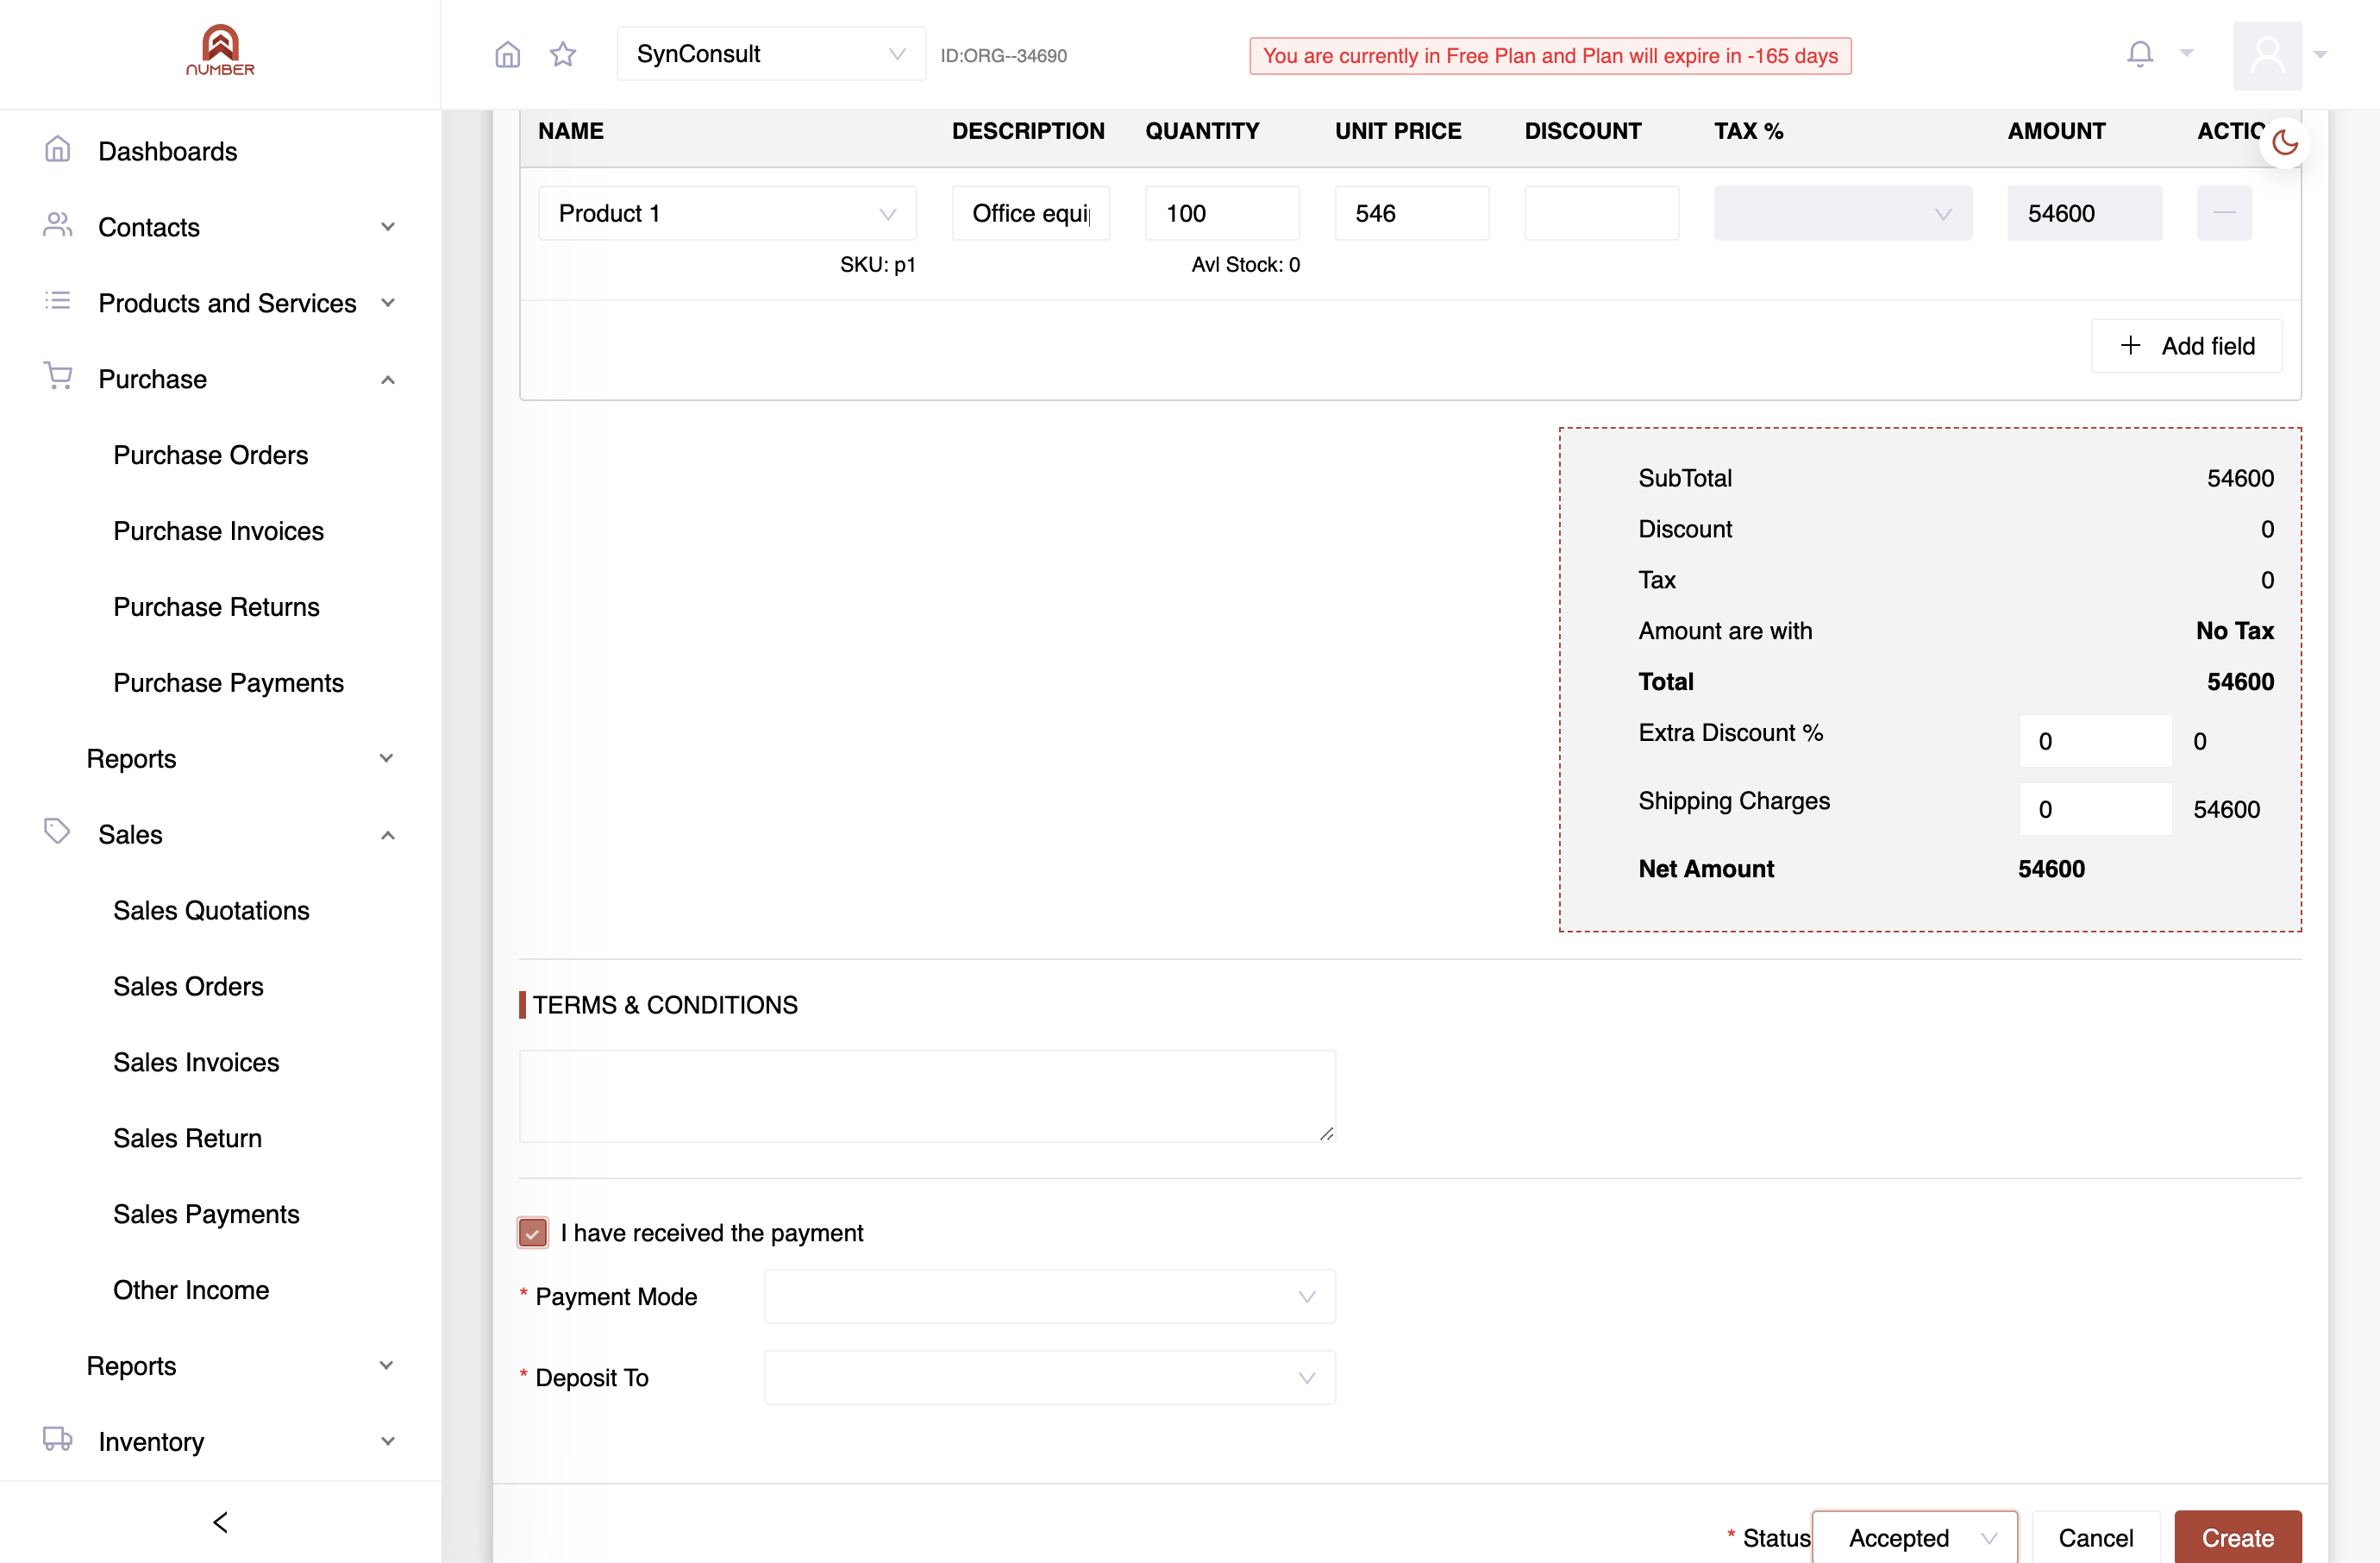Click the Inventory truck icon
2380x1563 pixels.
click(x=58, y=1439)
